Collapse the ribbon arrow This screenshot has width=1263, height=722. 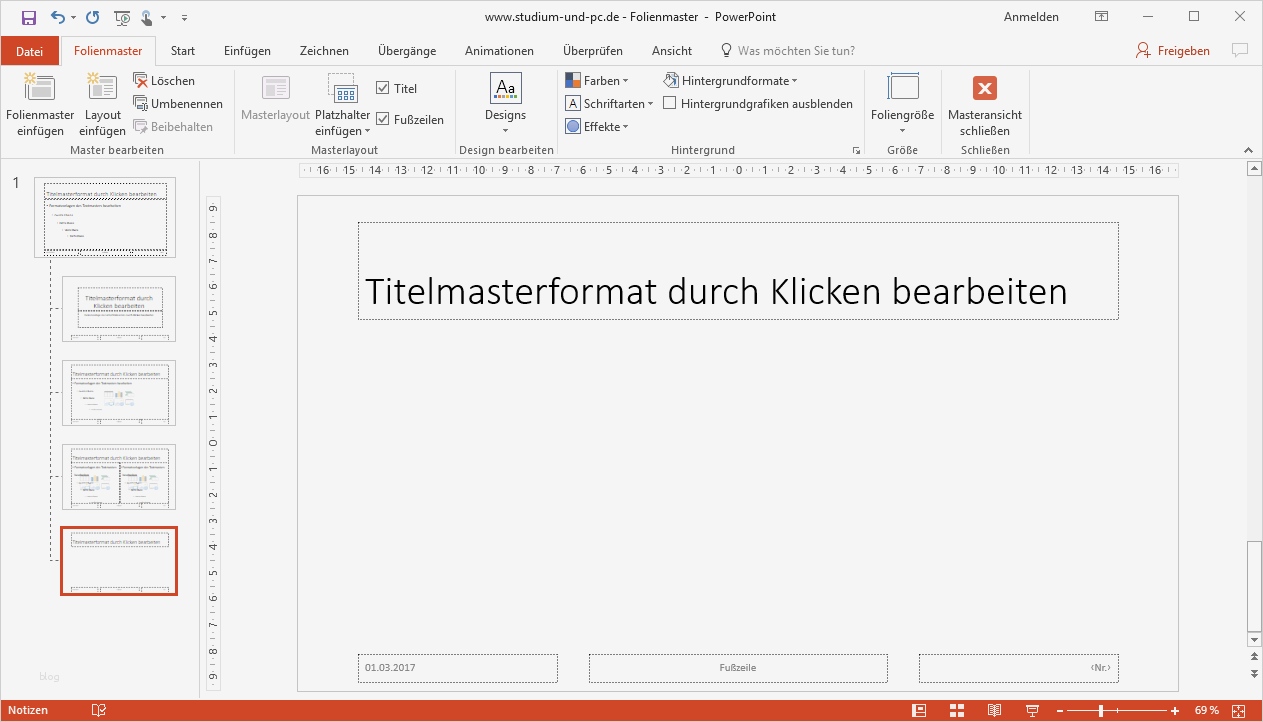1249,150
